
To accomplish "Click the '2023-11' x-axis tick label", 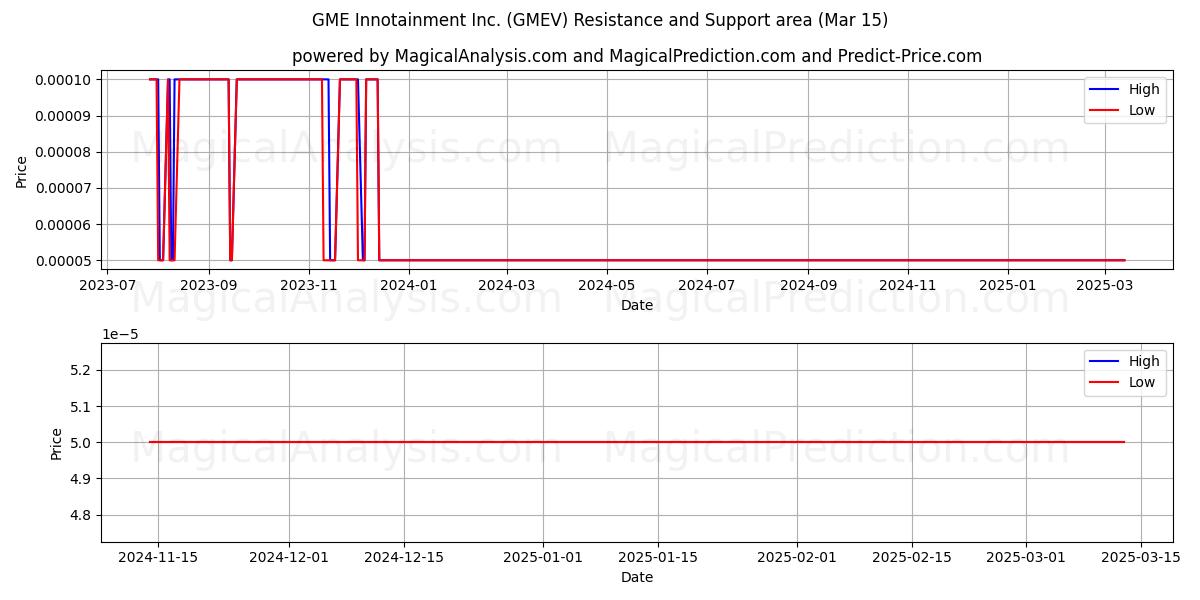I will [309, 285].
